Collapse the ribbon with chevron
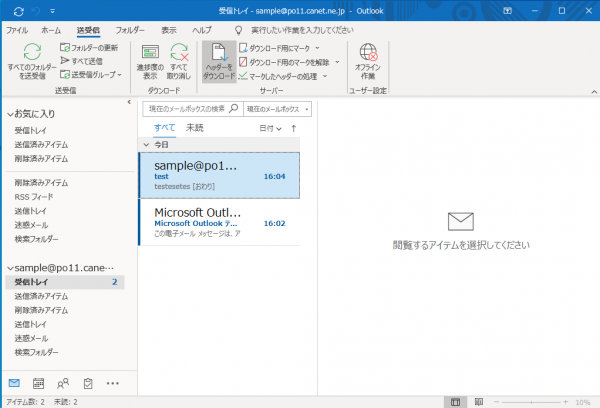Image resolution: width=600 pixels, height=408 pixels. pos(594,92)
